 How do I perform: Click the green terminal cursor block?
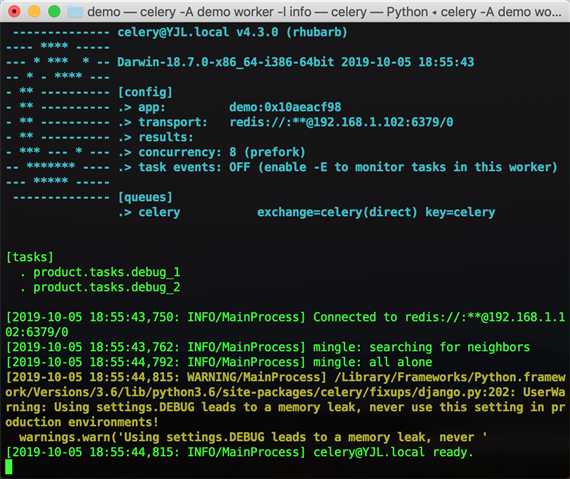(9, 467)
